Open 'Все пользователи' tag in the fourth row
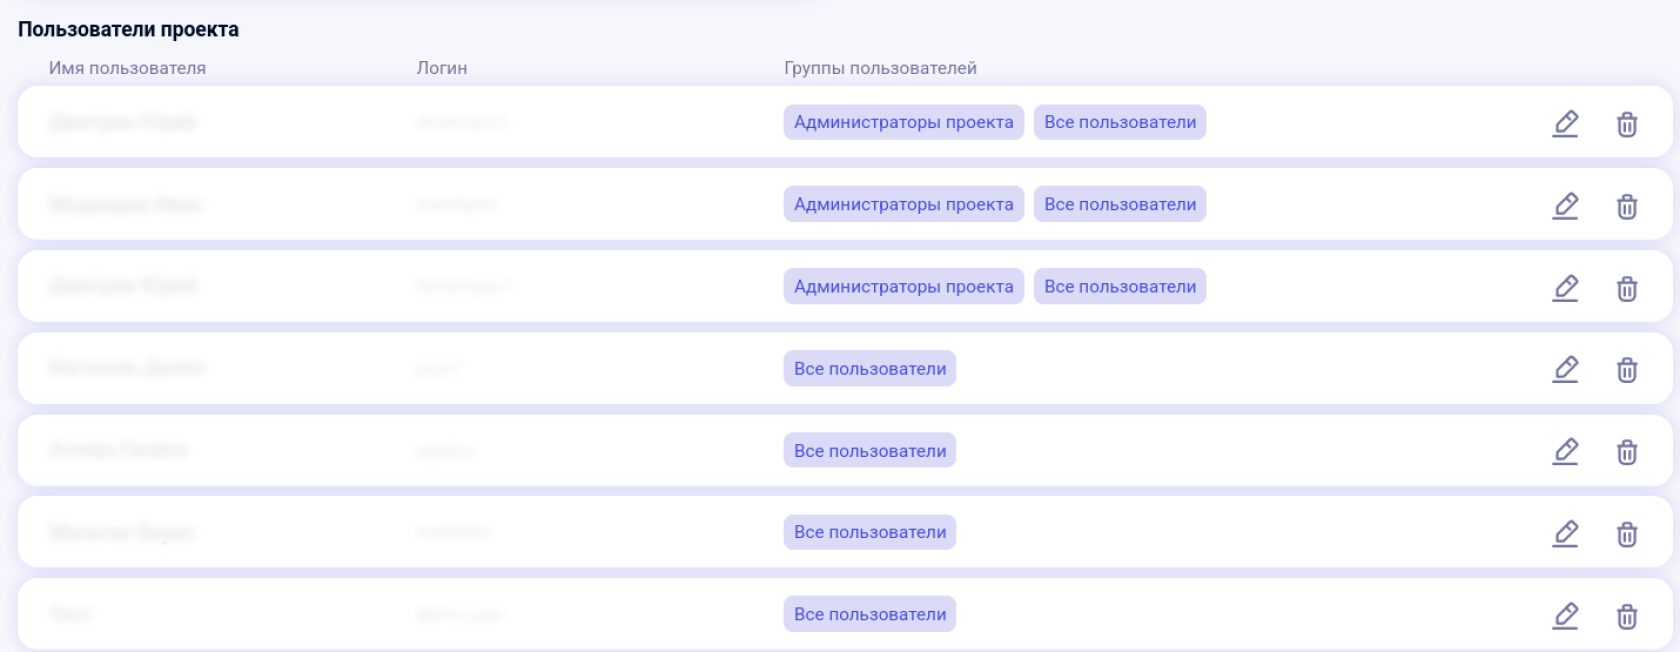Screen dimensions: 1680x652 [x=870, y=368]
